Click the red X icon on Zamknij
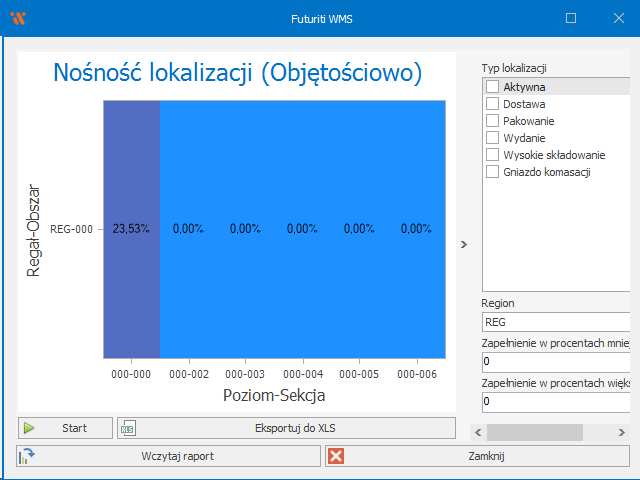Viewport: 640px width, 480px height. tap(336, 456)
